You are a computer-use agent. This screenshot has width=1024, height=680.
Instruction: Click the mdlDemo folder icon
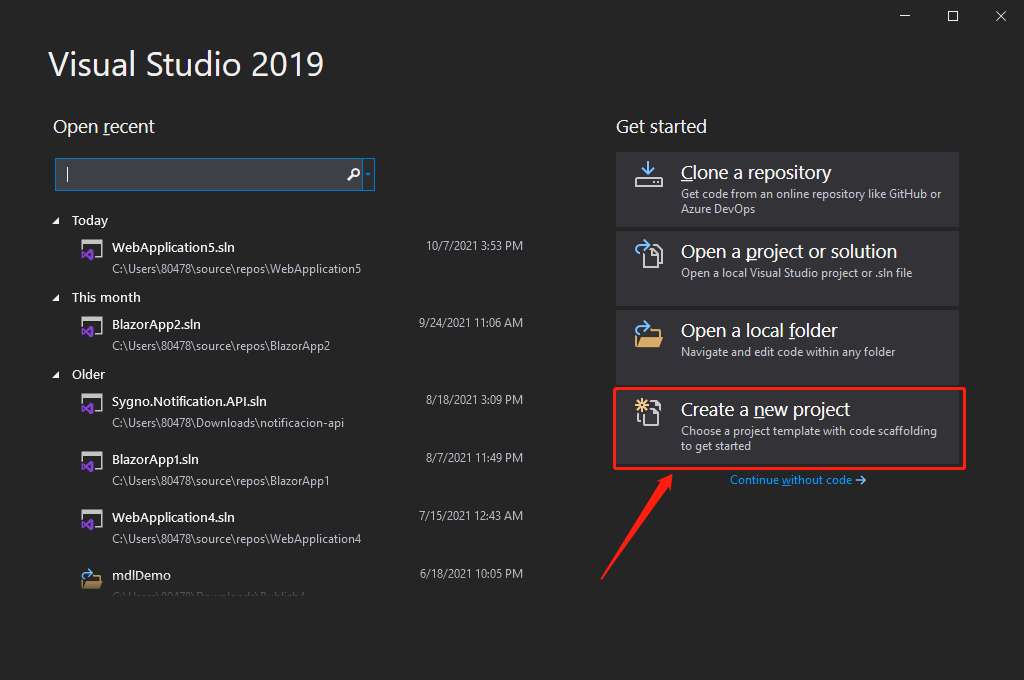coord(92,578)
